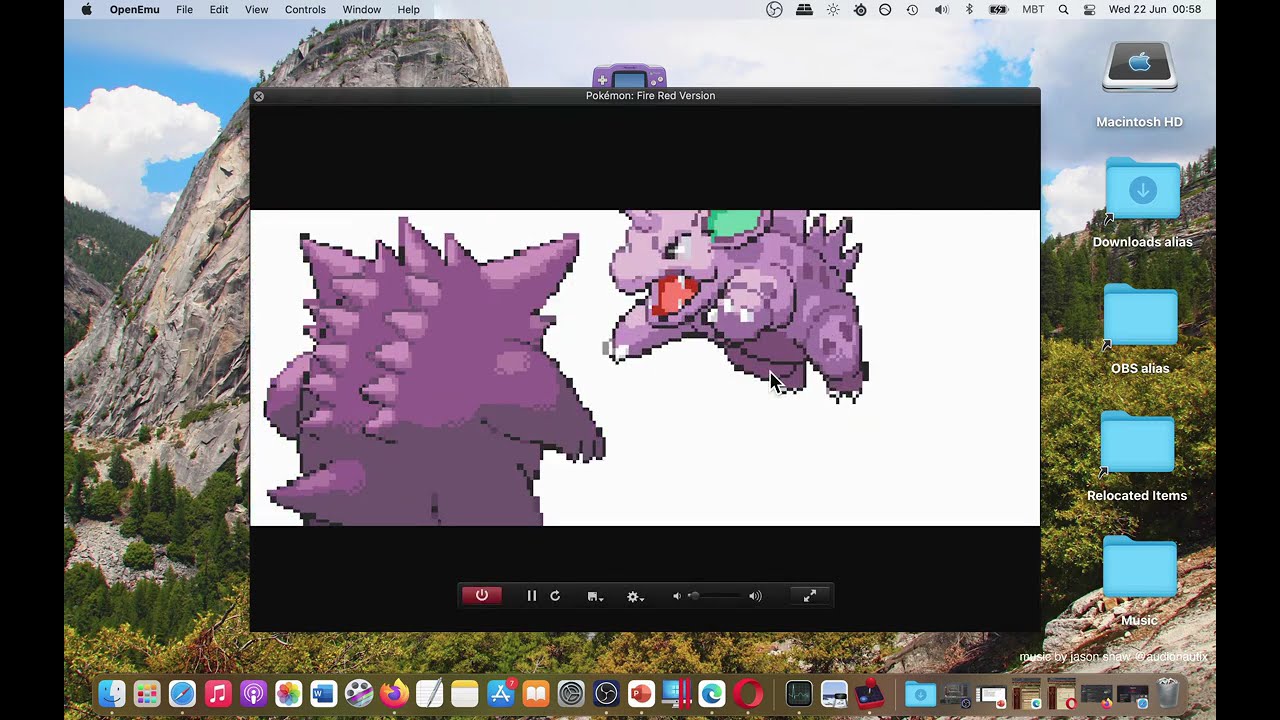Open Microsoft Word from the Dock
Image resolution: width=1280 pixels, height=720 pixels.
(x=323, y=693)
